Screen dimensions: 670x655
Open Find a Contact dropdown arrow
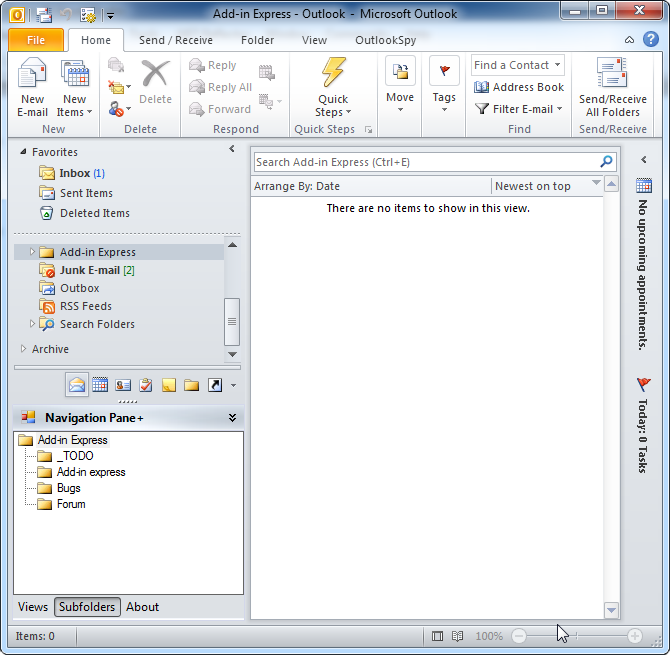click(x=557, y=65)
